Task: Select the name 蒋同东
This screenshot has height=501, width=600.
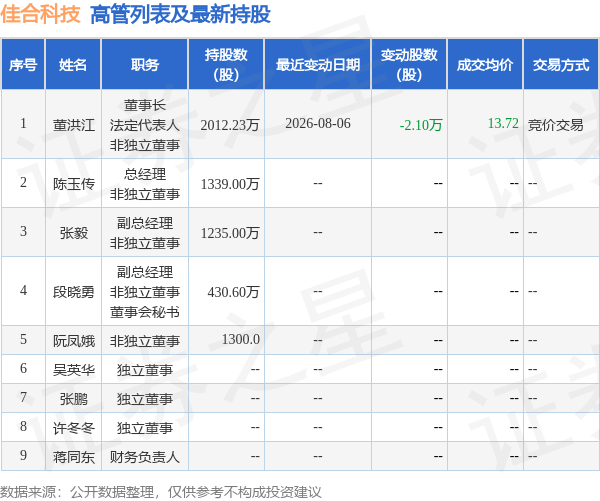Action: click(x=73, y=457)
